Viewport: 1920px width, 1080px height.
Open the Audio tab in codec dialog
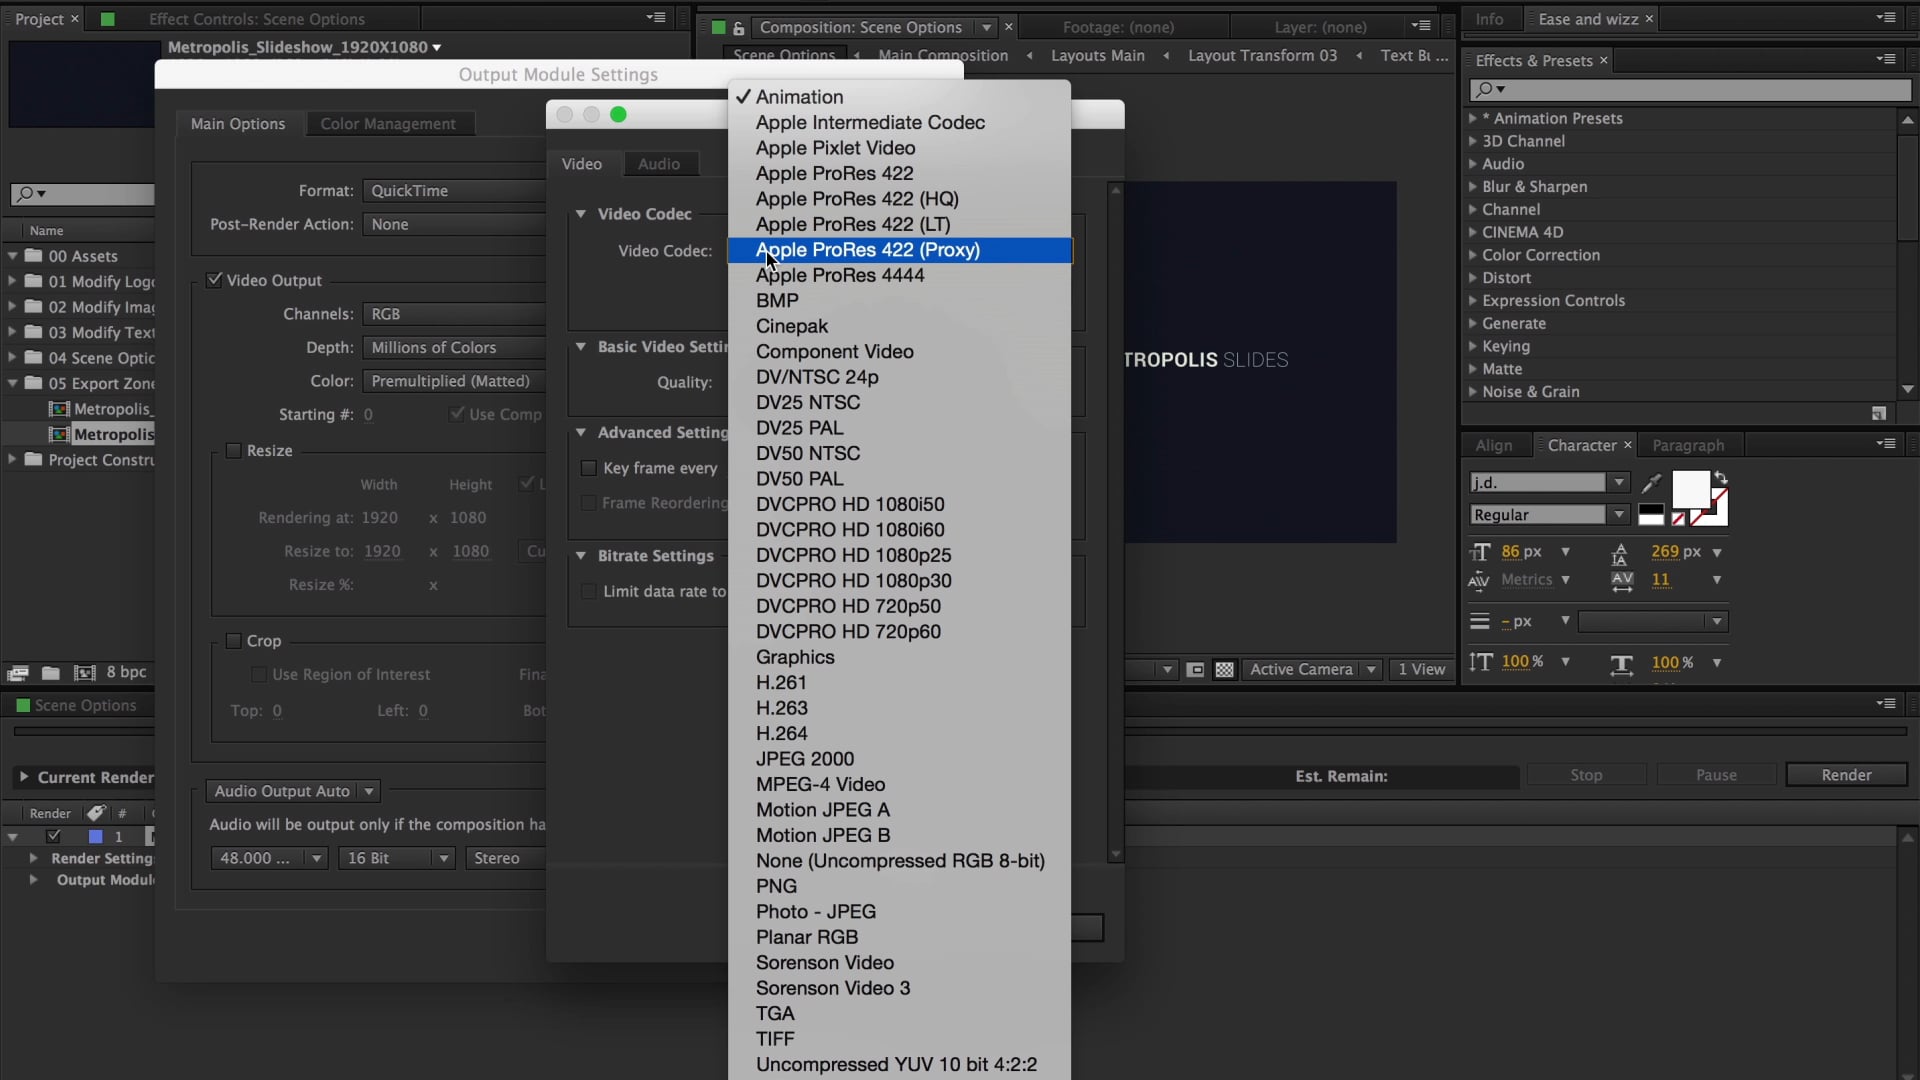(659, 164)
